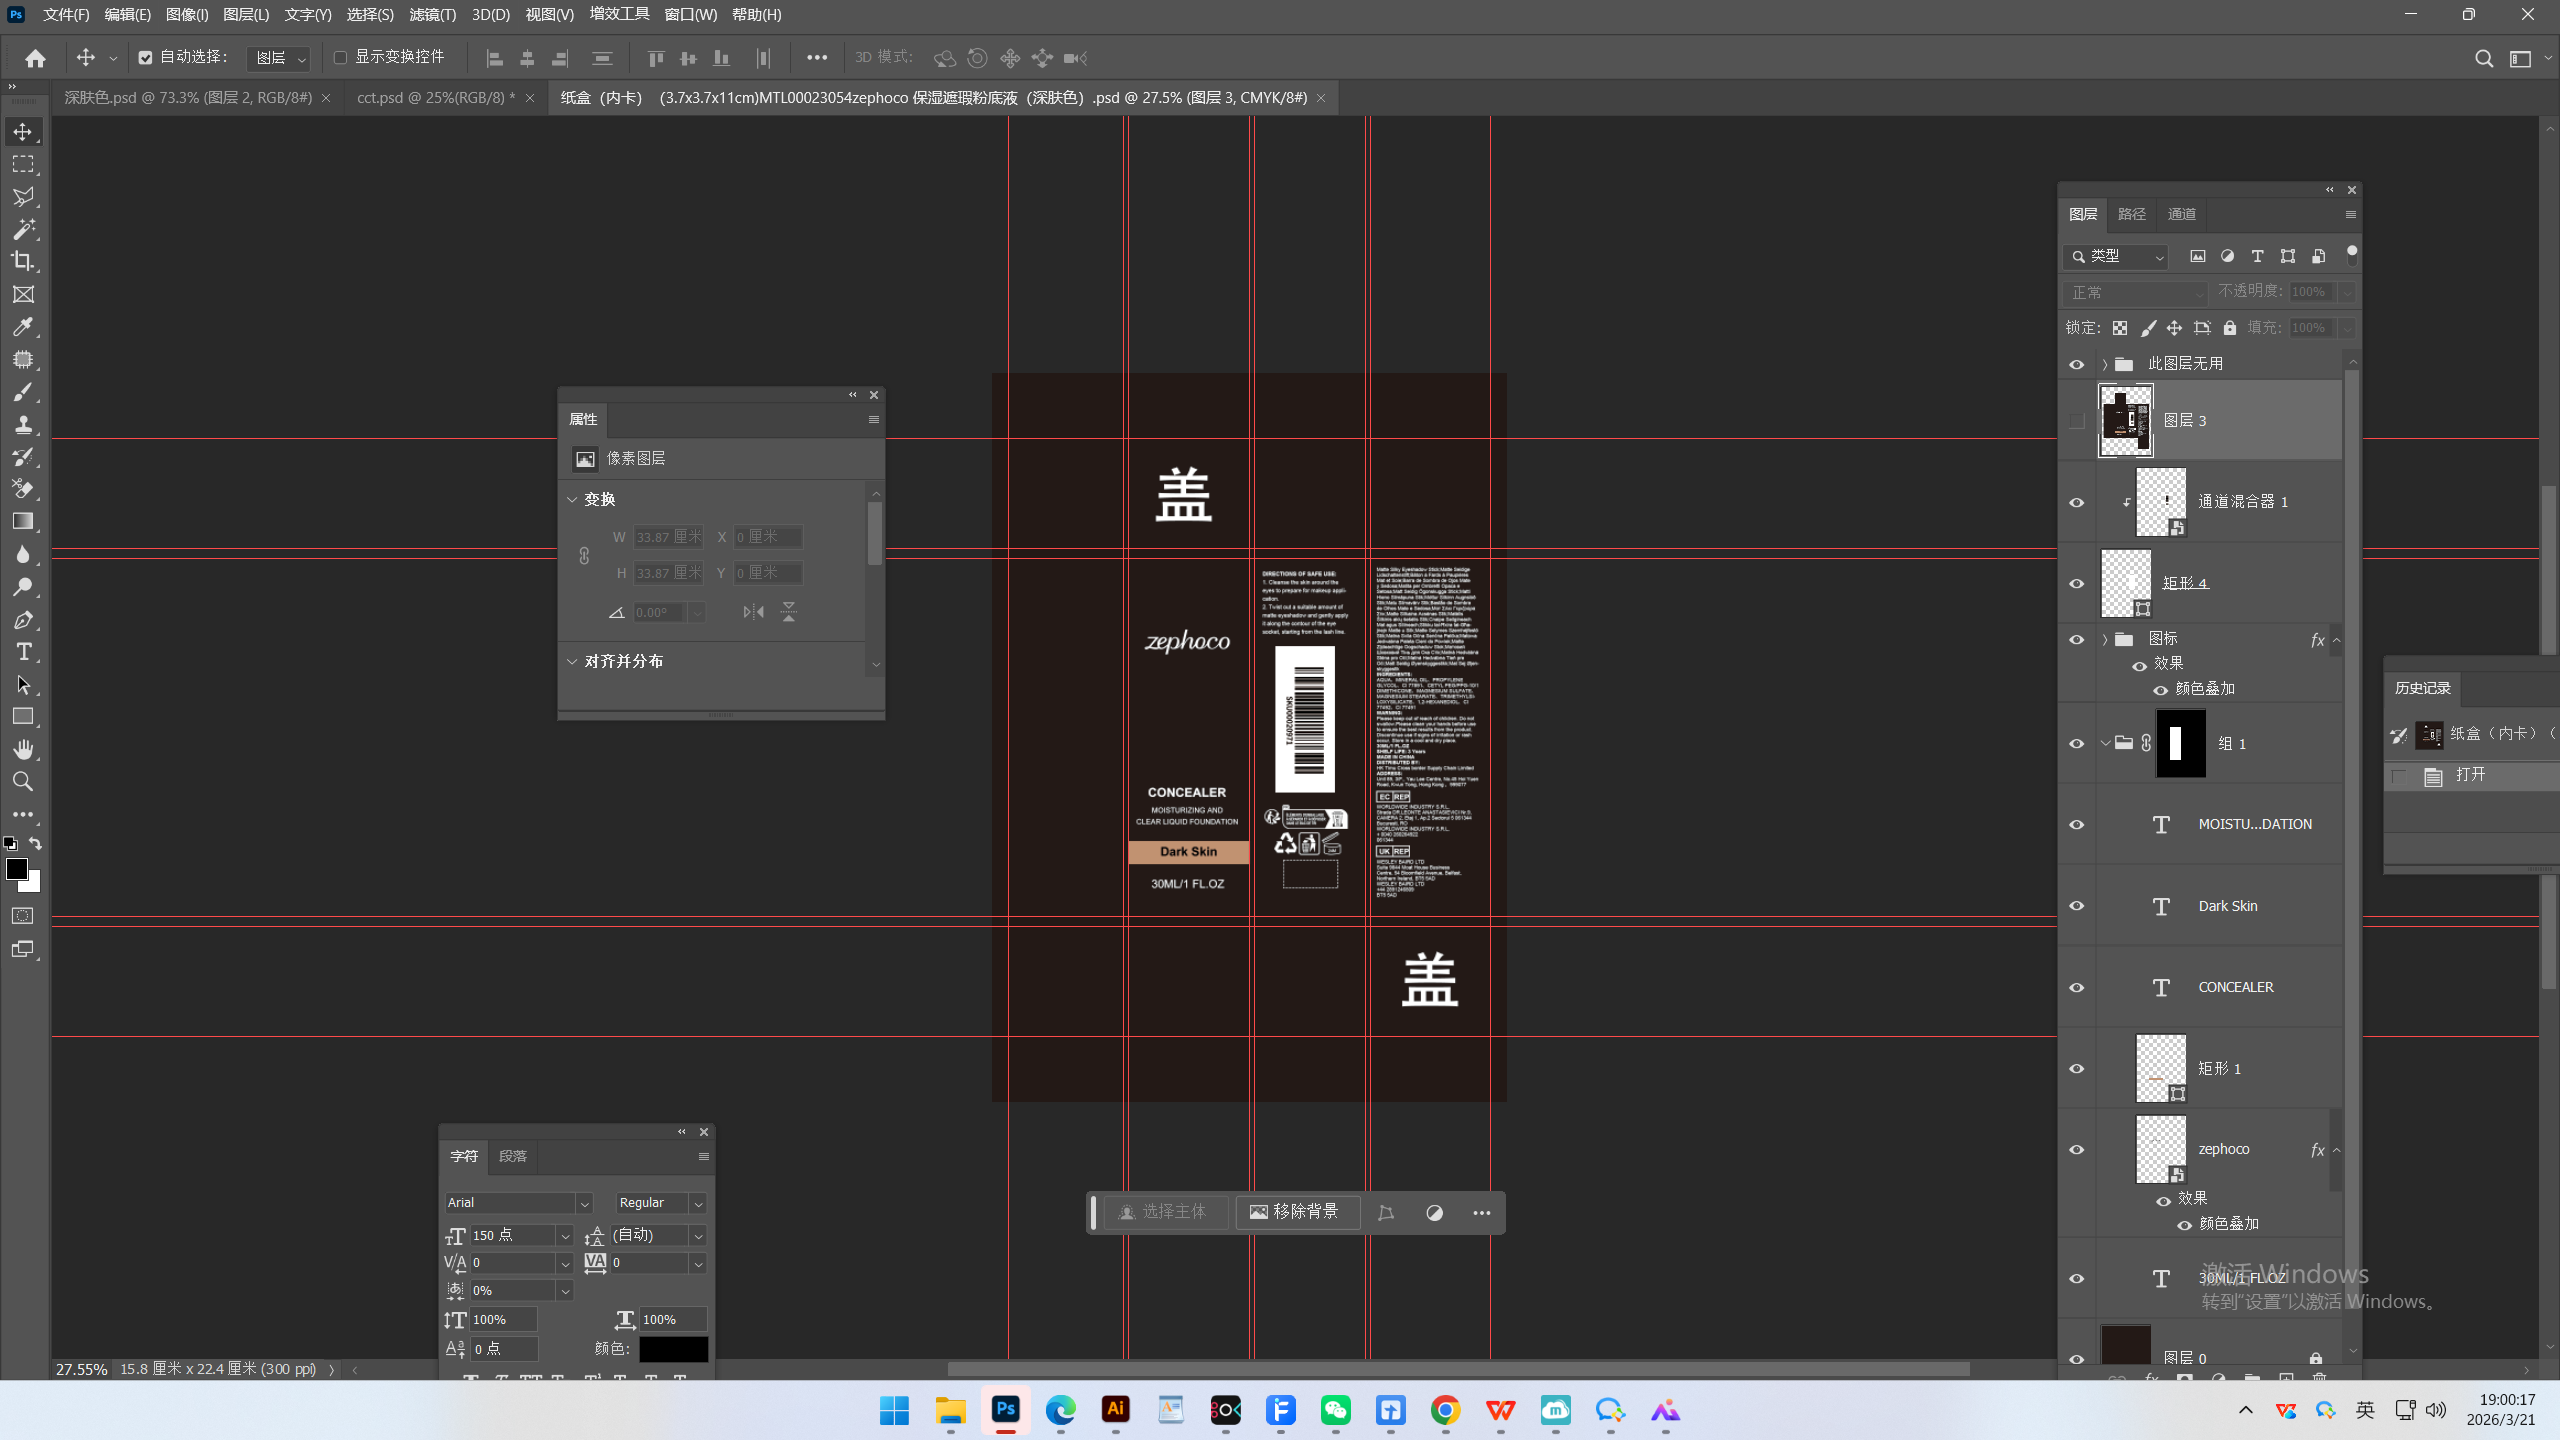Select the Frame tool

click(x=23, y=294)
